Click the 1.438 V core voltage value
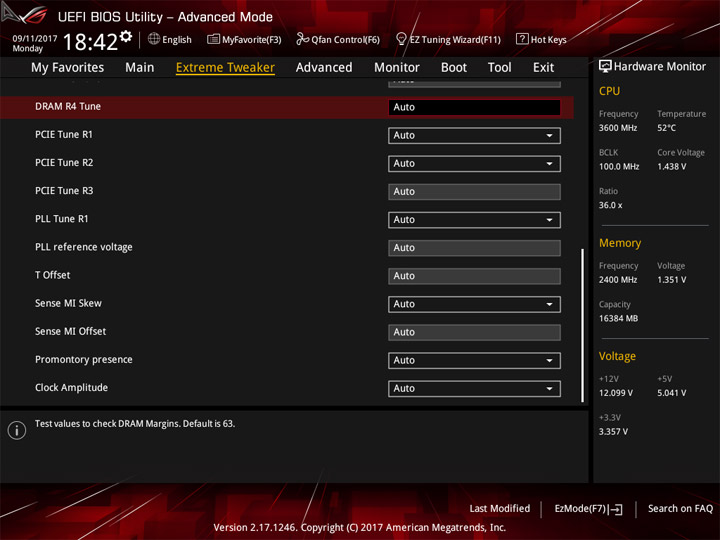The image size is (720, 540). (x=671, y=167)
